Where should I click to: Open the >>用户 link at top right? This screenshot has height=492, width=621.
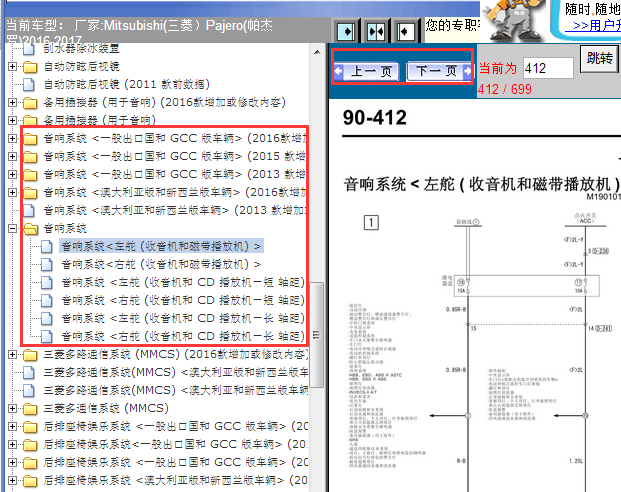594,26
